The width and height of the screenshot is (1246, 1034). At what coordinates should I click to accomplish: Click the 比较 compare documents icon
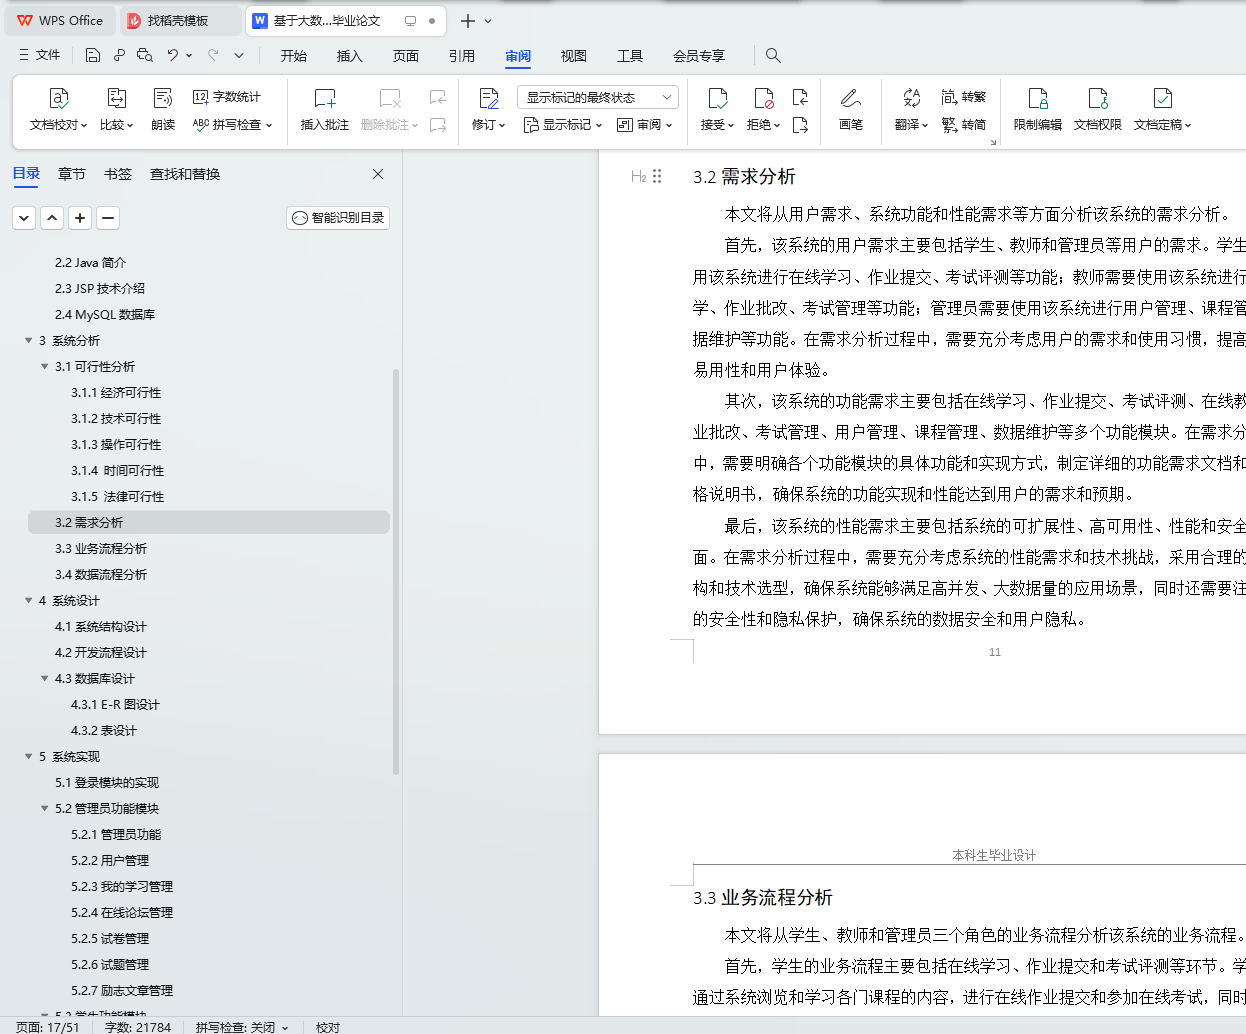pos(116,98)
